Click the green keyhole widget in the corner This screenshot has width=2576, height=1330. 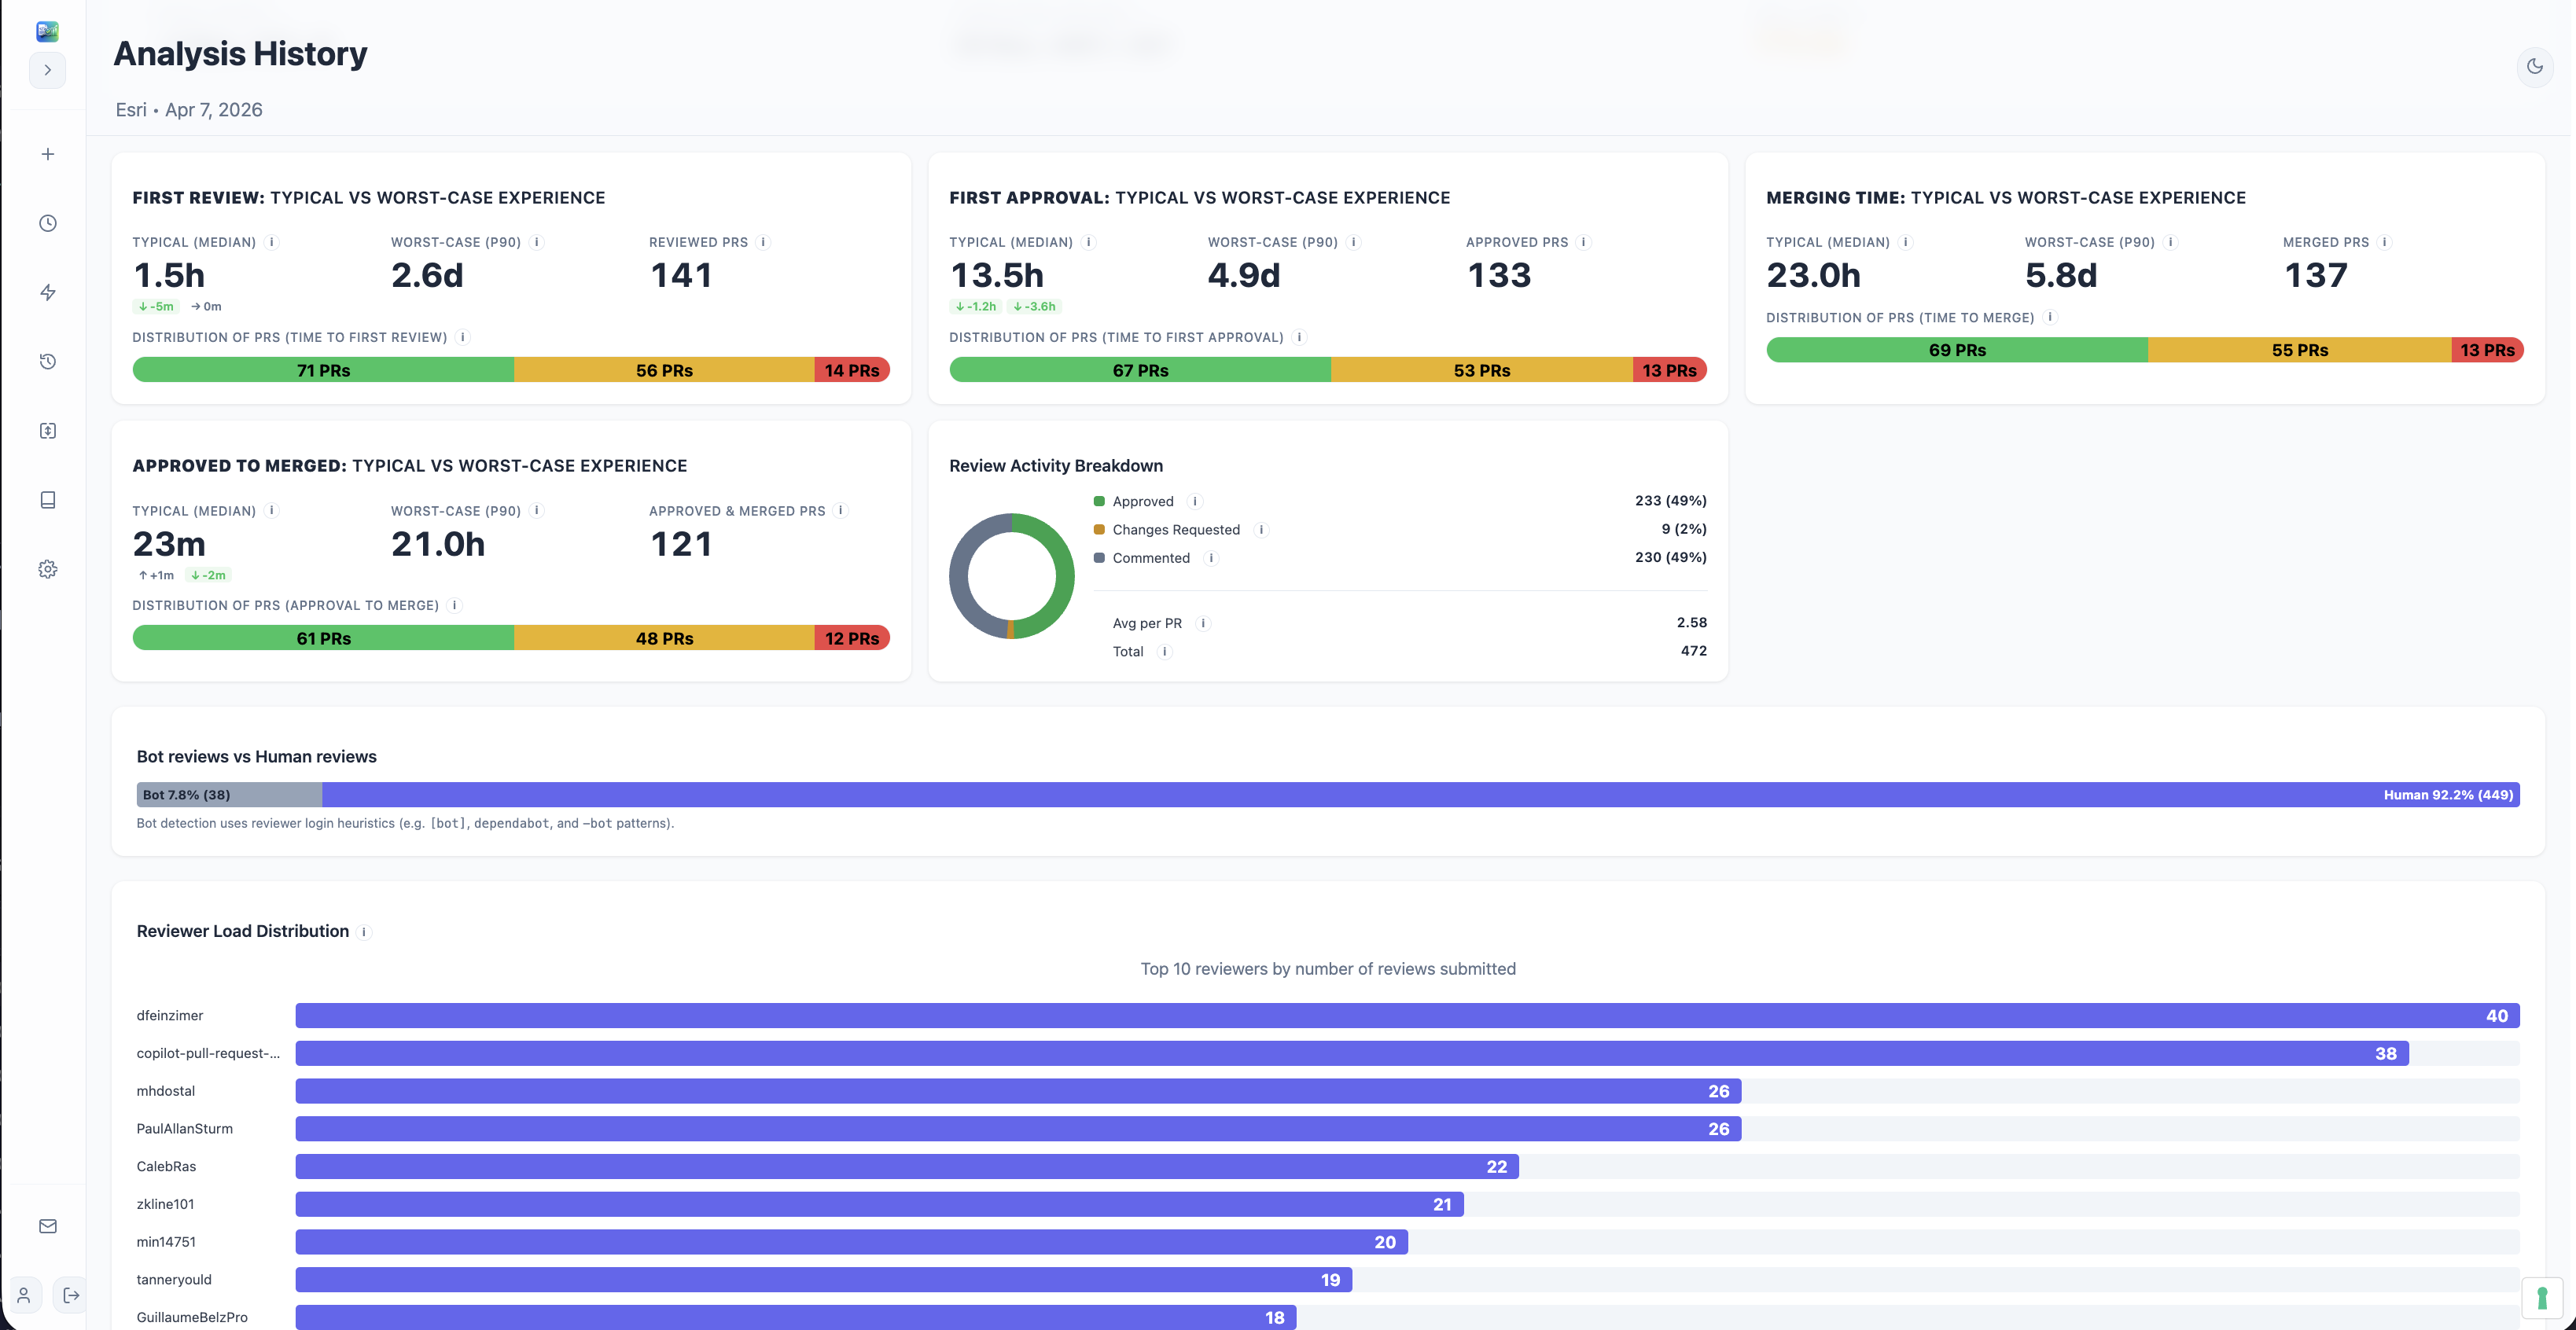(x=2541, y=1298)
